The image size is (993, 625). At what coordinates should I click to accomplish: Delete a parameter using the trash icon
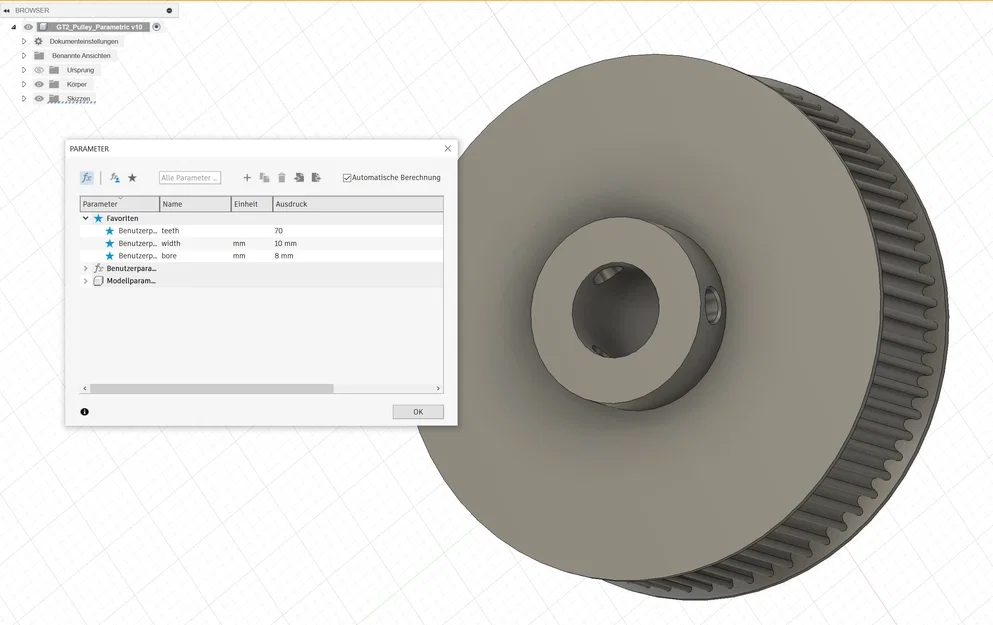pyautogui.click(x=282, y=178)
